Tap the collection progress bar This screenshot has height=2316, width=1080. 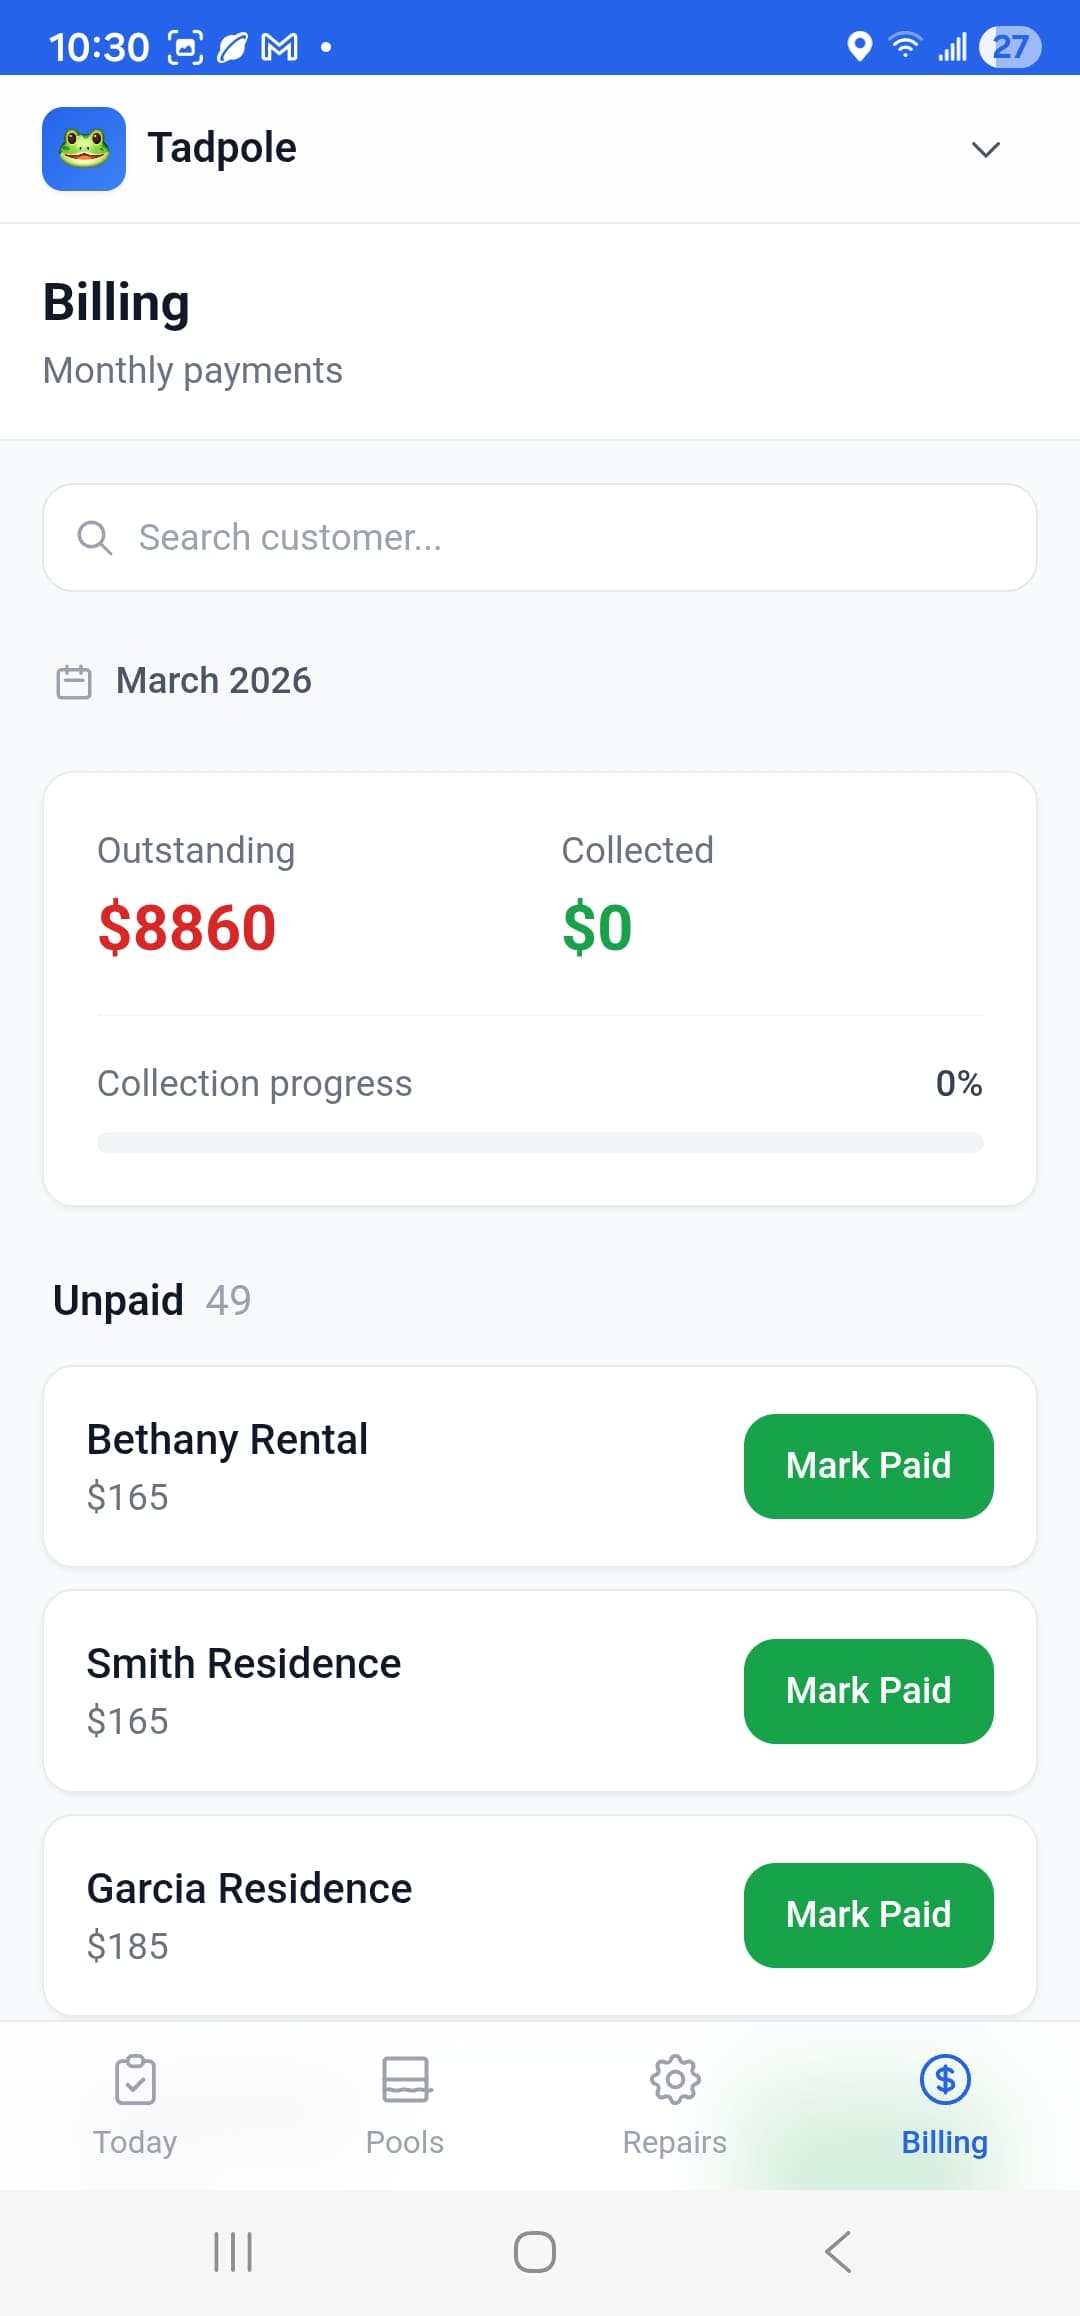[540, 1142]
